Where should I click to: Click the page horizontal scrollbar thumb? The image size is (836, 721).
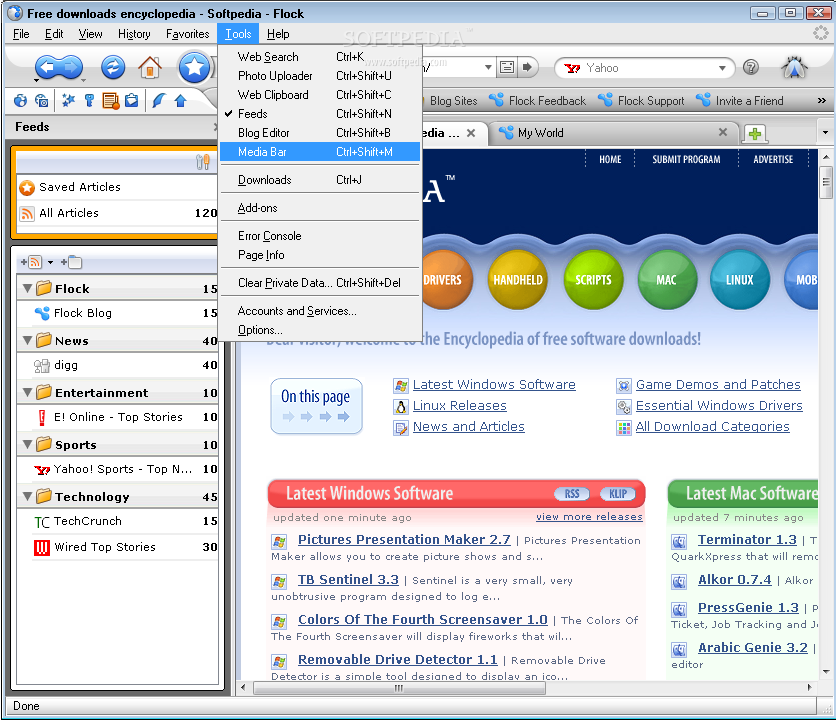399,688
